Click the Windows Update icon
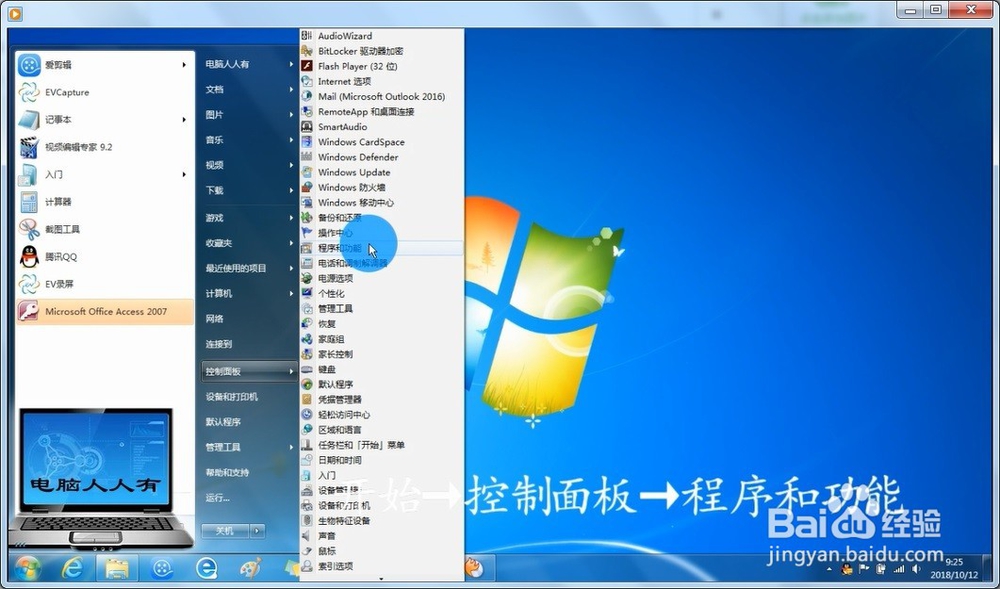Image resolution: width=1000 pixels, height=589 pixels. 307,173
